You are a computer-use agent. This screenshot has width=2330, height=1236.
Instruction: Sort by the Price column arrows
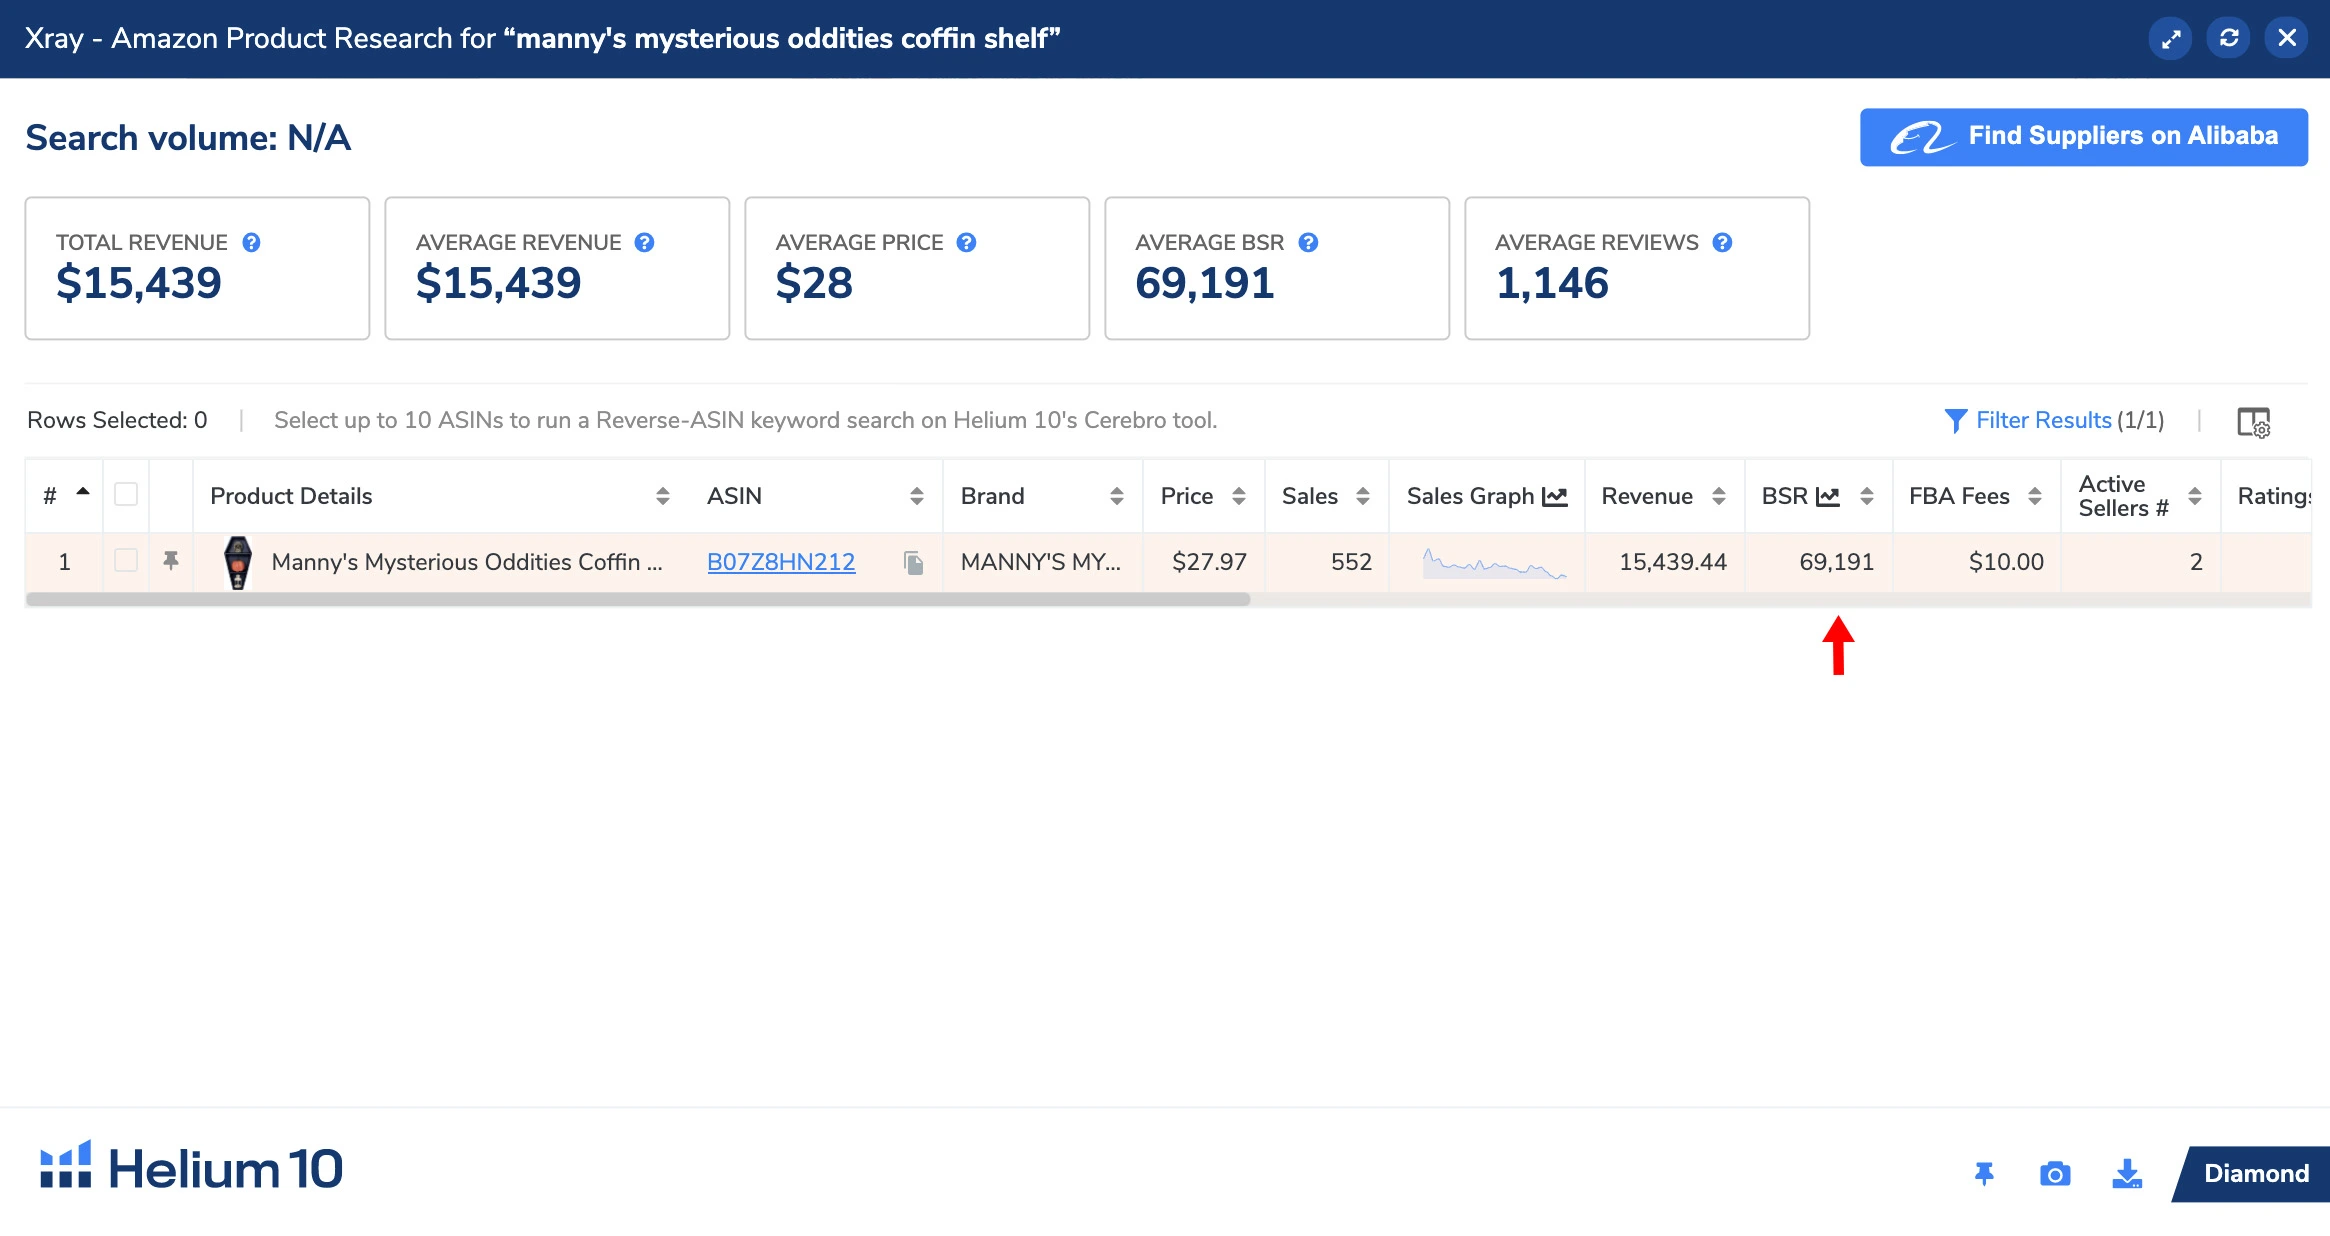coord(1239,497)
